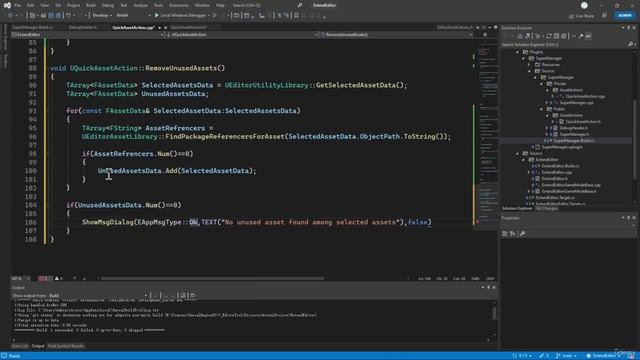
Task: Click Collapse All icon in Solution Explorer toolbar
Action: coord(556,36)
